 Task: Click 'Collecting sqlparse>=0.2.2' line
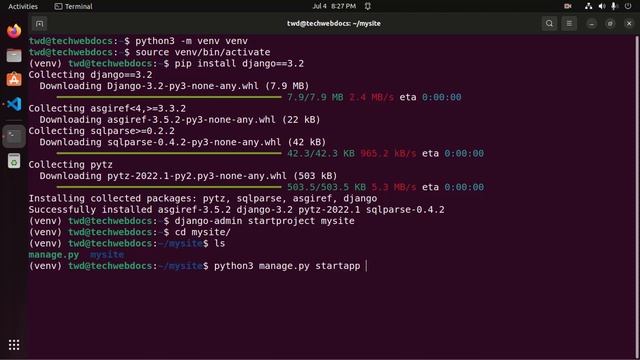coord(101,131)
